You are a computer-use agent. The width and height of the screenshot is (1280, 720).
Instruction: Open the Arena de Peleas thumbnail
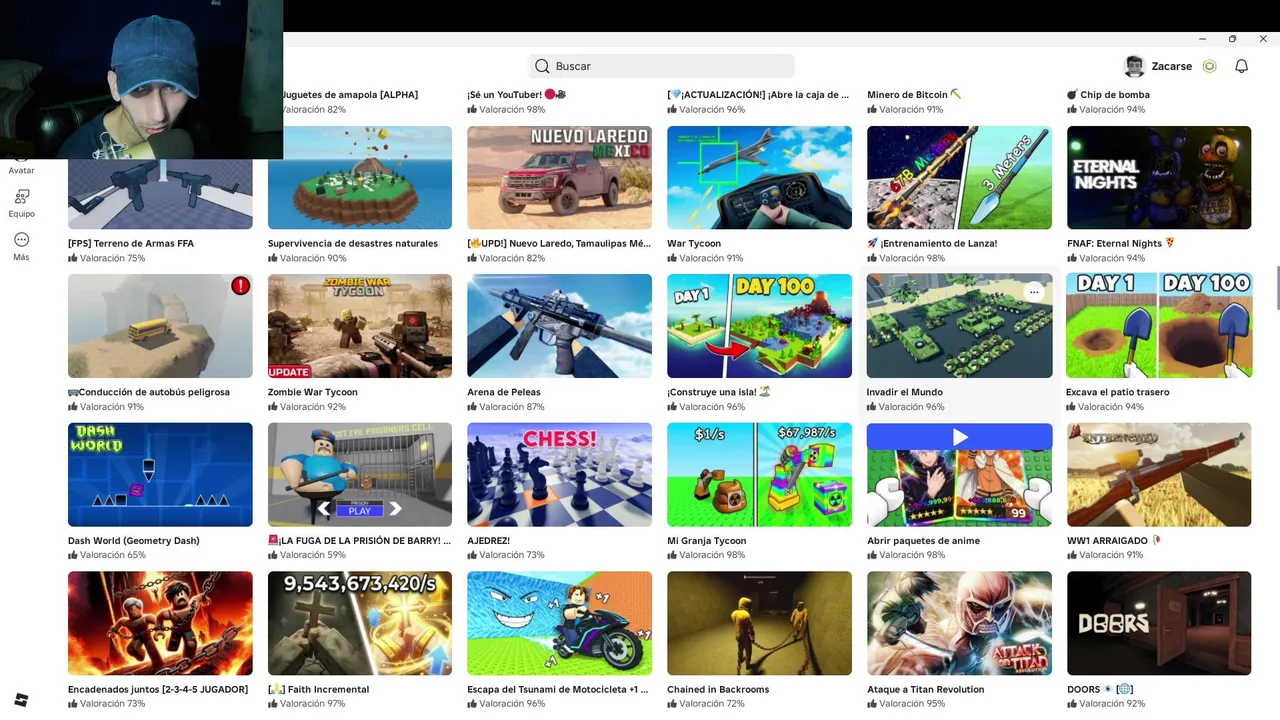[x=559, y=326]
